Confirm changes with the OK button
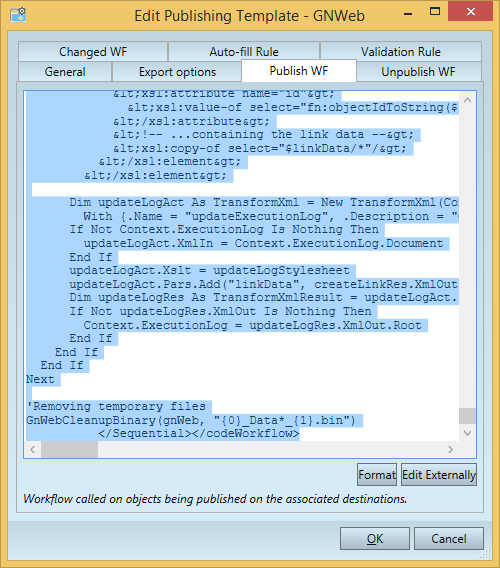The width and height of the screenshot is (500, 568). (375, 539)
